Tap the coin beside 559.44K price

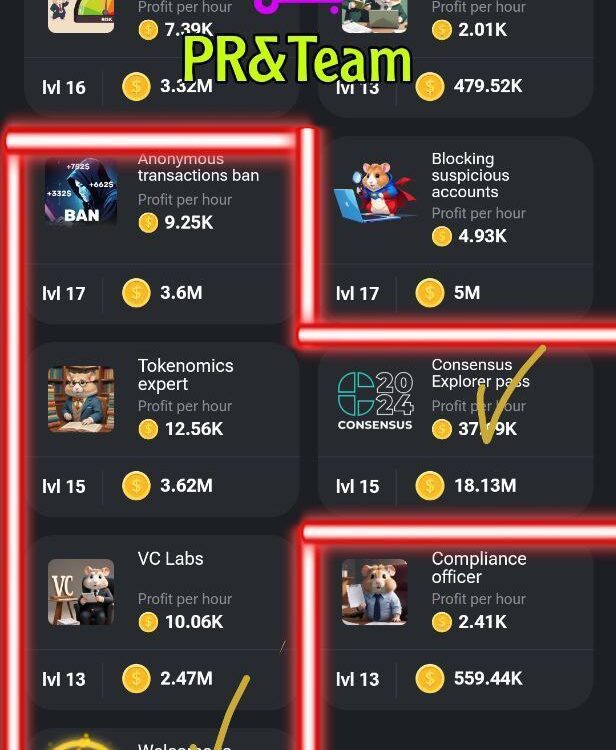pyautogui.click(x=430, y=678)
